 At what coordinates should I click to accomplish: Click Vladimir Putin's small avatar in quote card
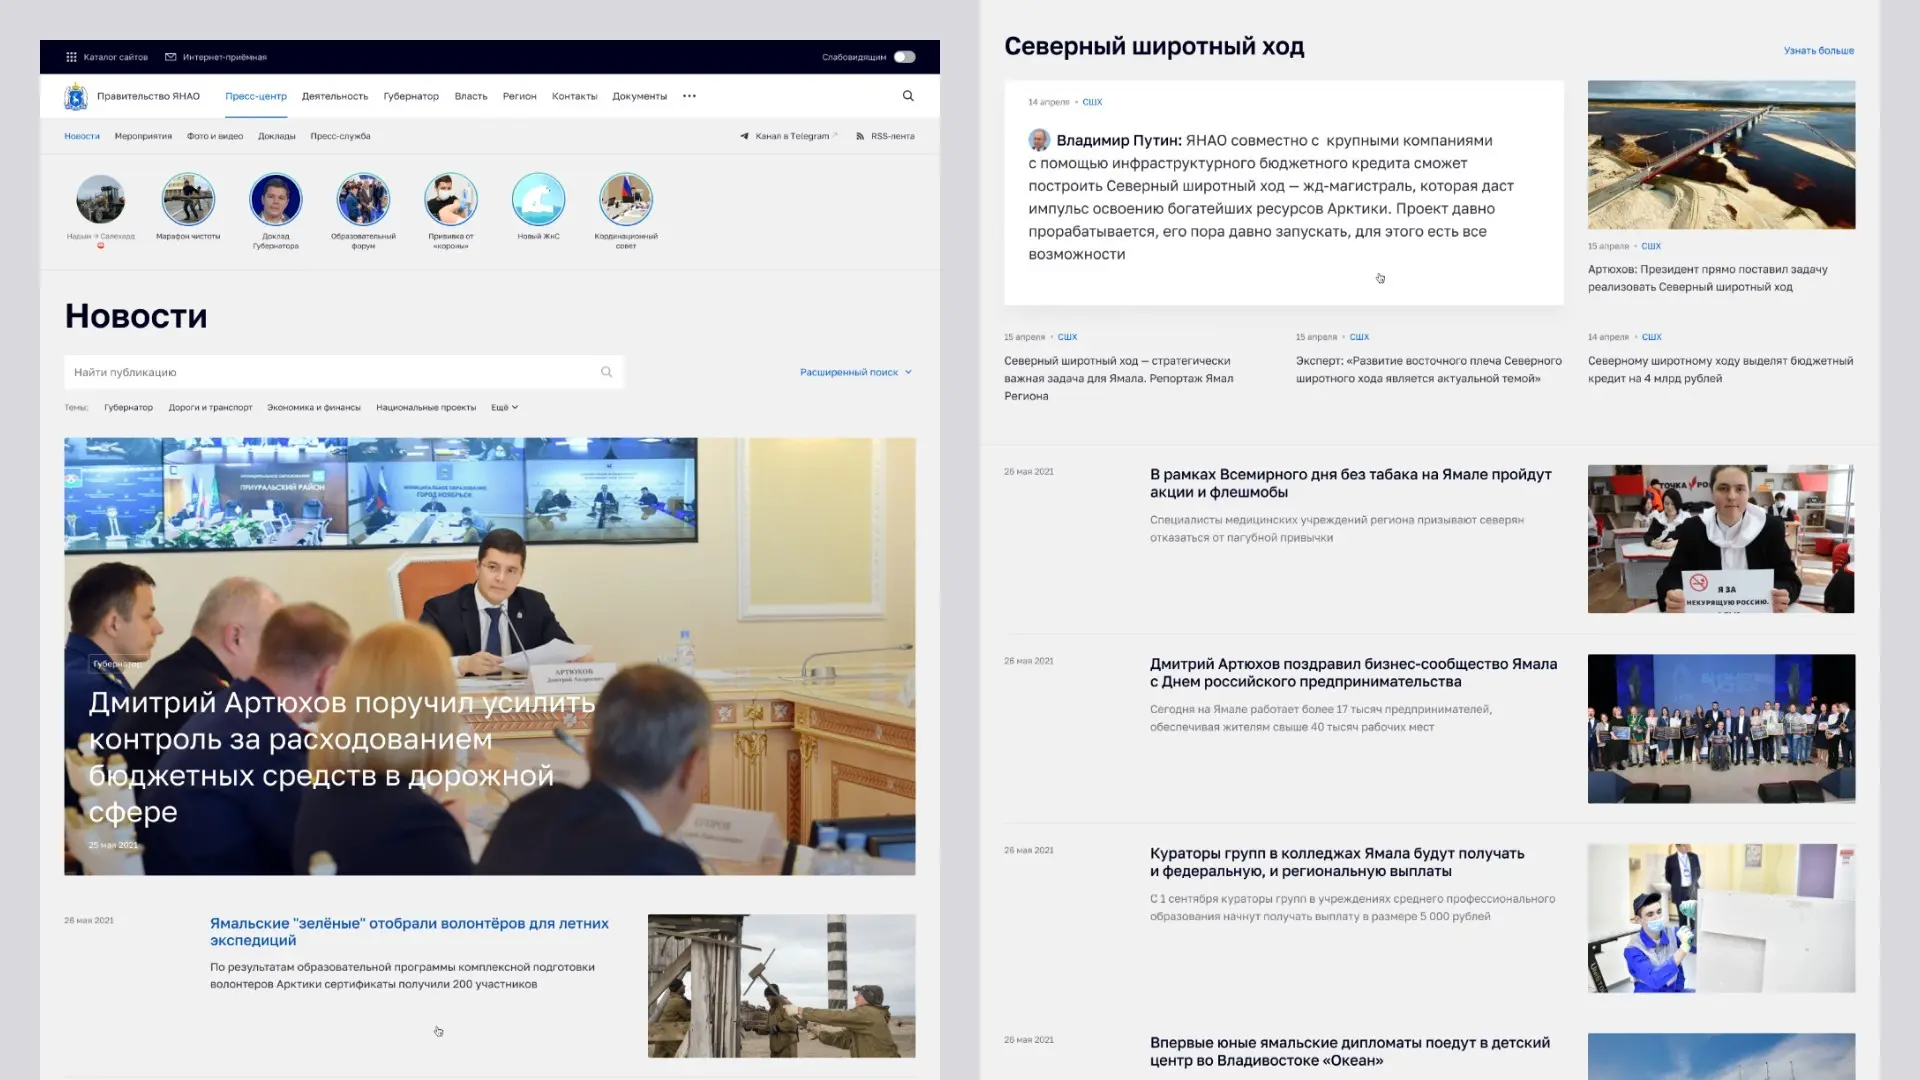tap(1039, 140)
